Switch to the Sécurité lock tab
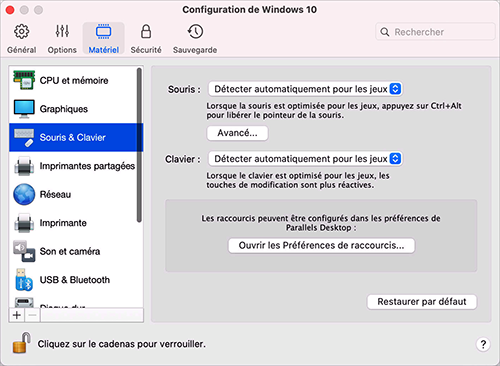The width and height of the screenshot is (500, 366). [146, 39]
